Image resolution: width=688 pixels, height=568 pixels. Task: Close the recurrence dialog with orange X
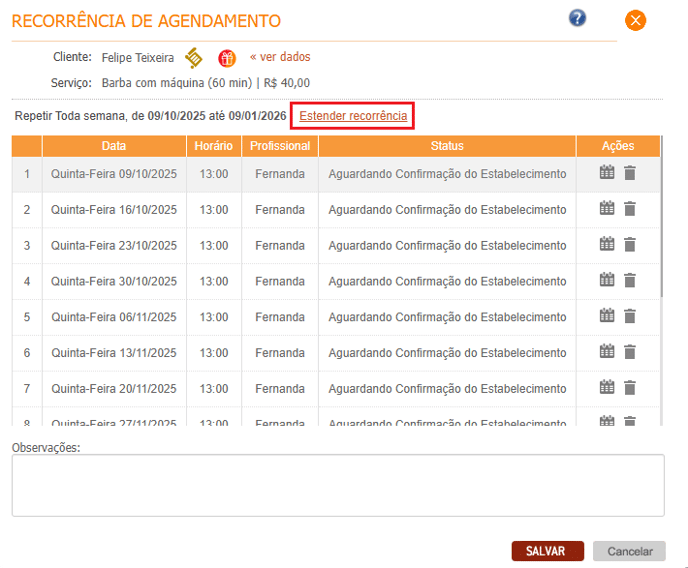click(635, 20)
